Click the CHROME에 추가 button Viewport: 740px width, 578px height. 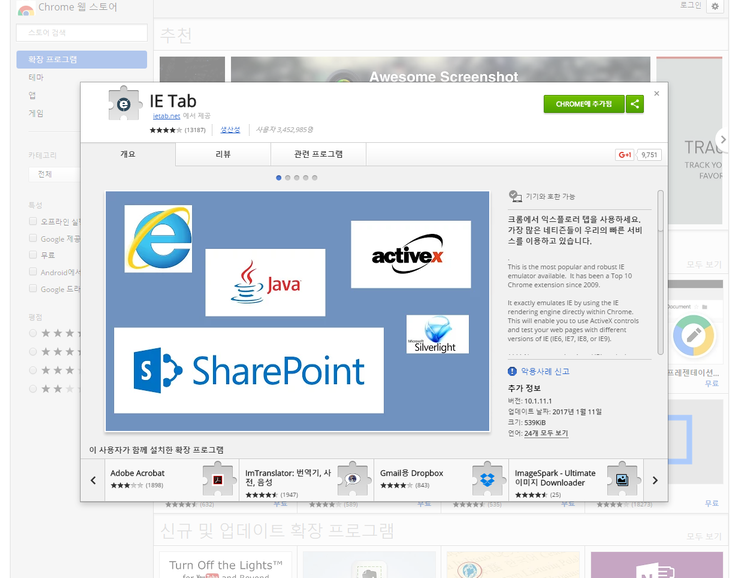coord(584,104)
